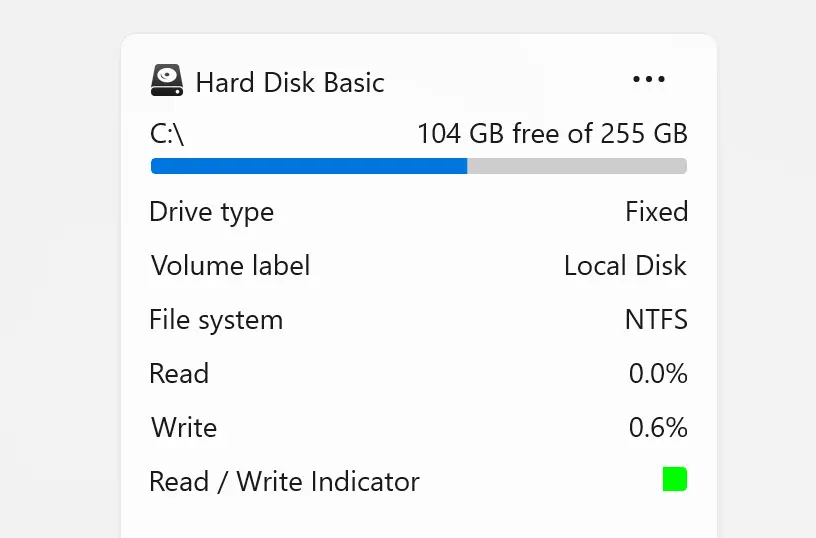Select the Volume label row name
The height and width of the screenshot is (538, 816).
(230, 266)
